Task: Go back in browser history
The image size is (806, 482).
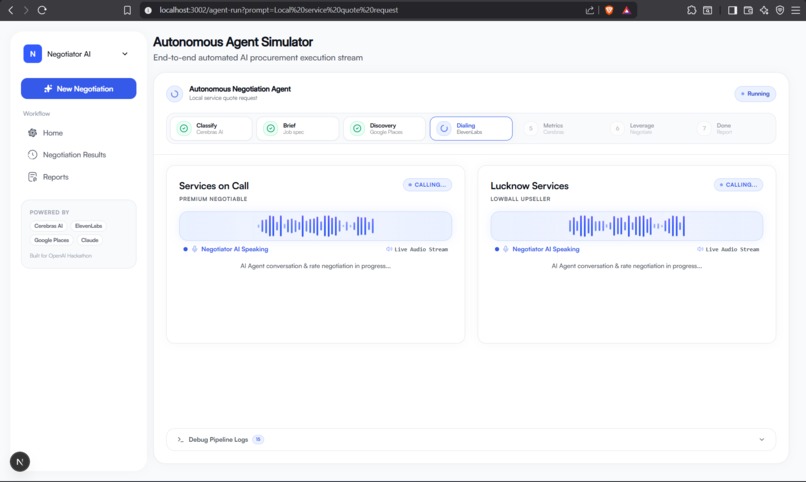Action: [10, 10]
